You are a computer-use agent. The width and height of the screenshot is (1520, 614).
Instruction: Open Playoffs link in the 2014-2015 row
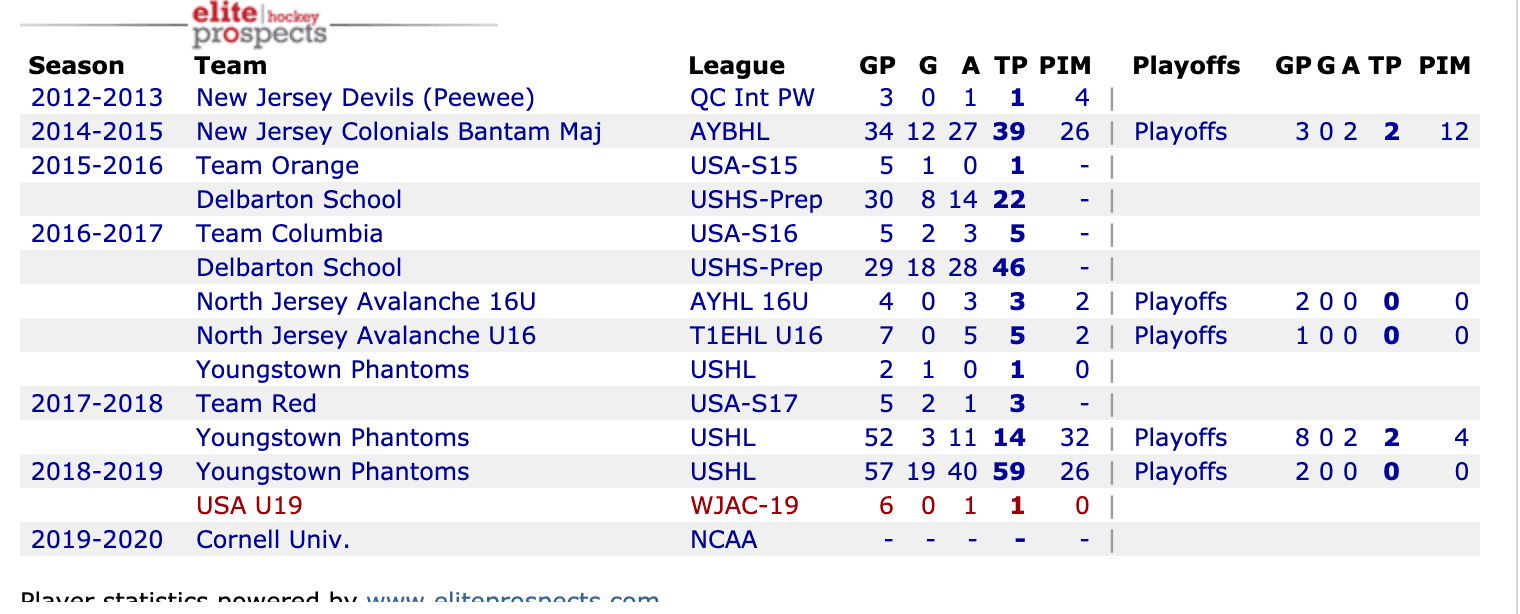click(1180, 132)
